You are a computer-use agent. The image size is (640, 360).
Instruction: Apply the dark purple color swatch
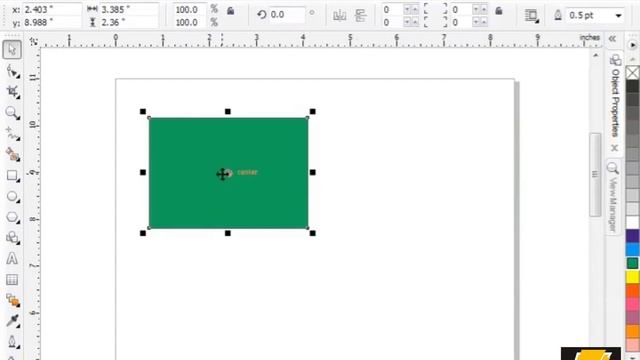pos(633,236)
